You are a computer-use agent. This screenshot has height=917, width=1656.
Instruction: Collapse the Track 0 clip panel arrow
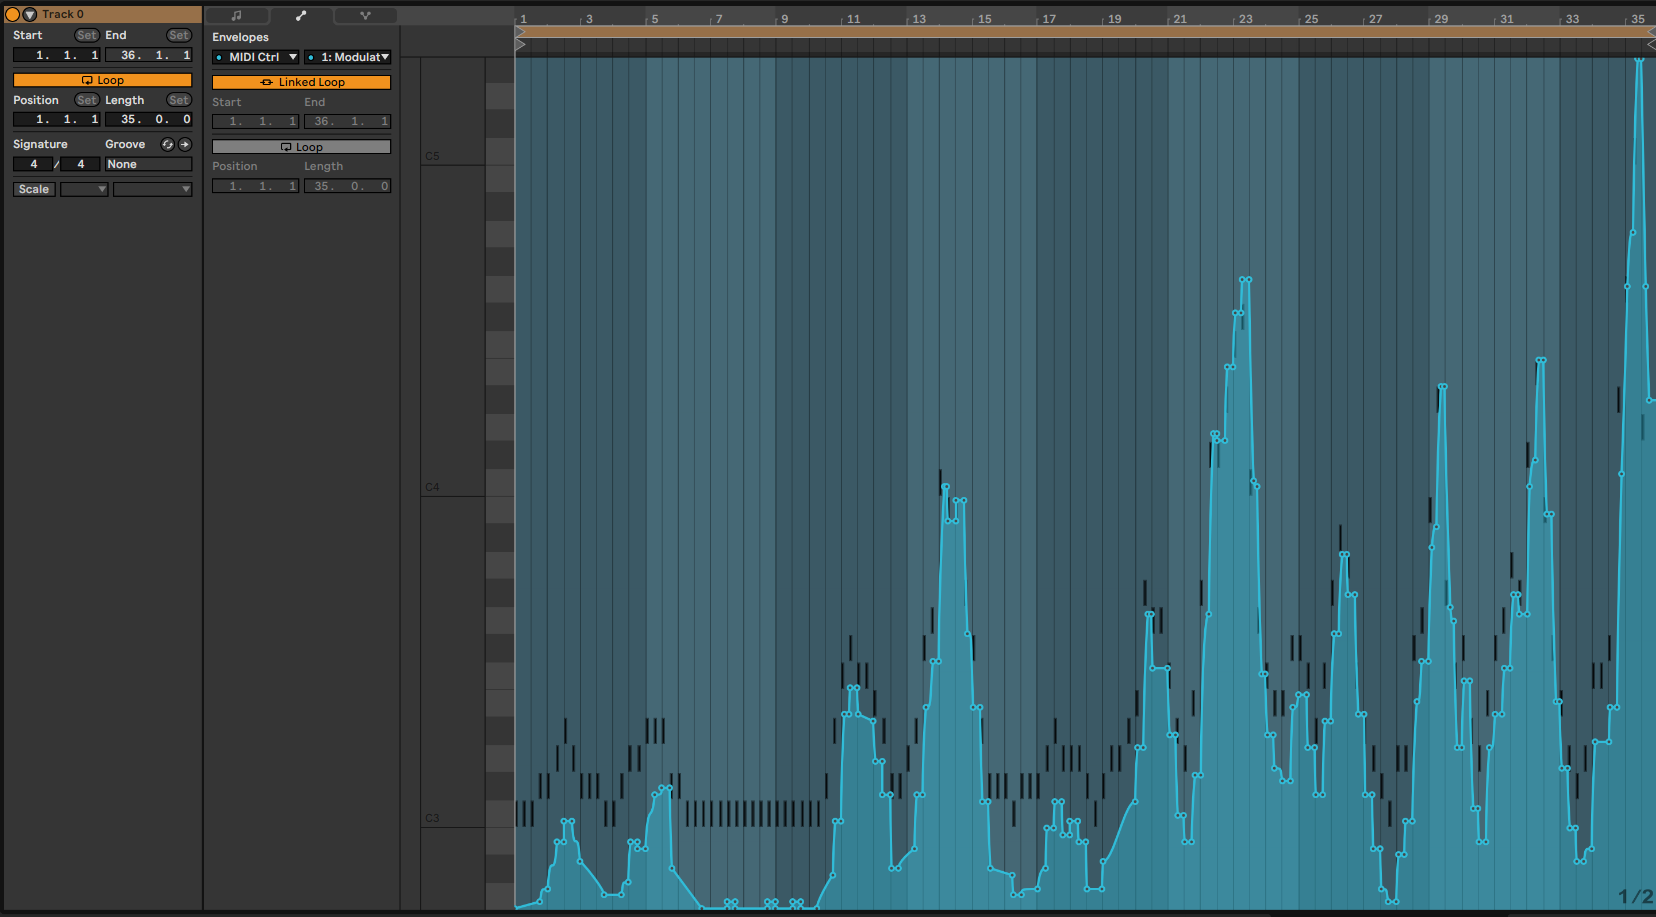pyautogui.click(x=29, y=15)
